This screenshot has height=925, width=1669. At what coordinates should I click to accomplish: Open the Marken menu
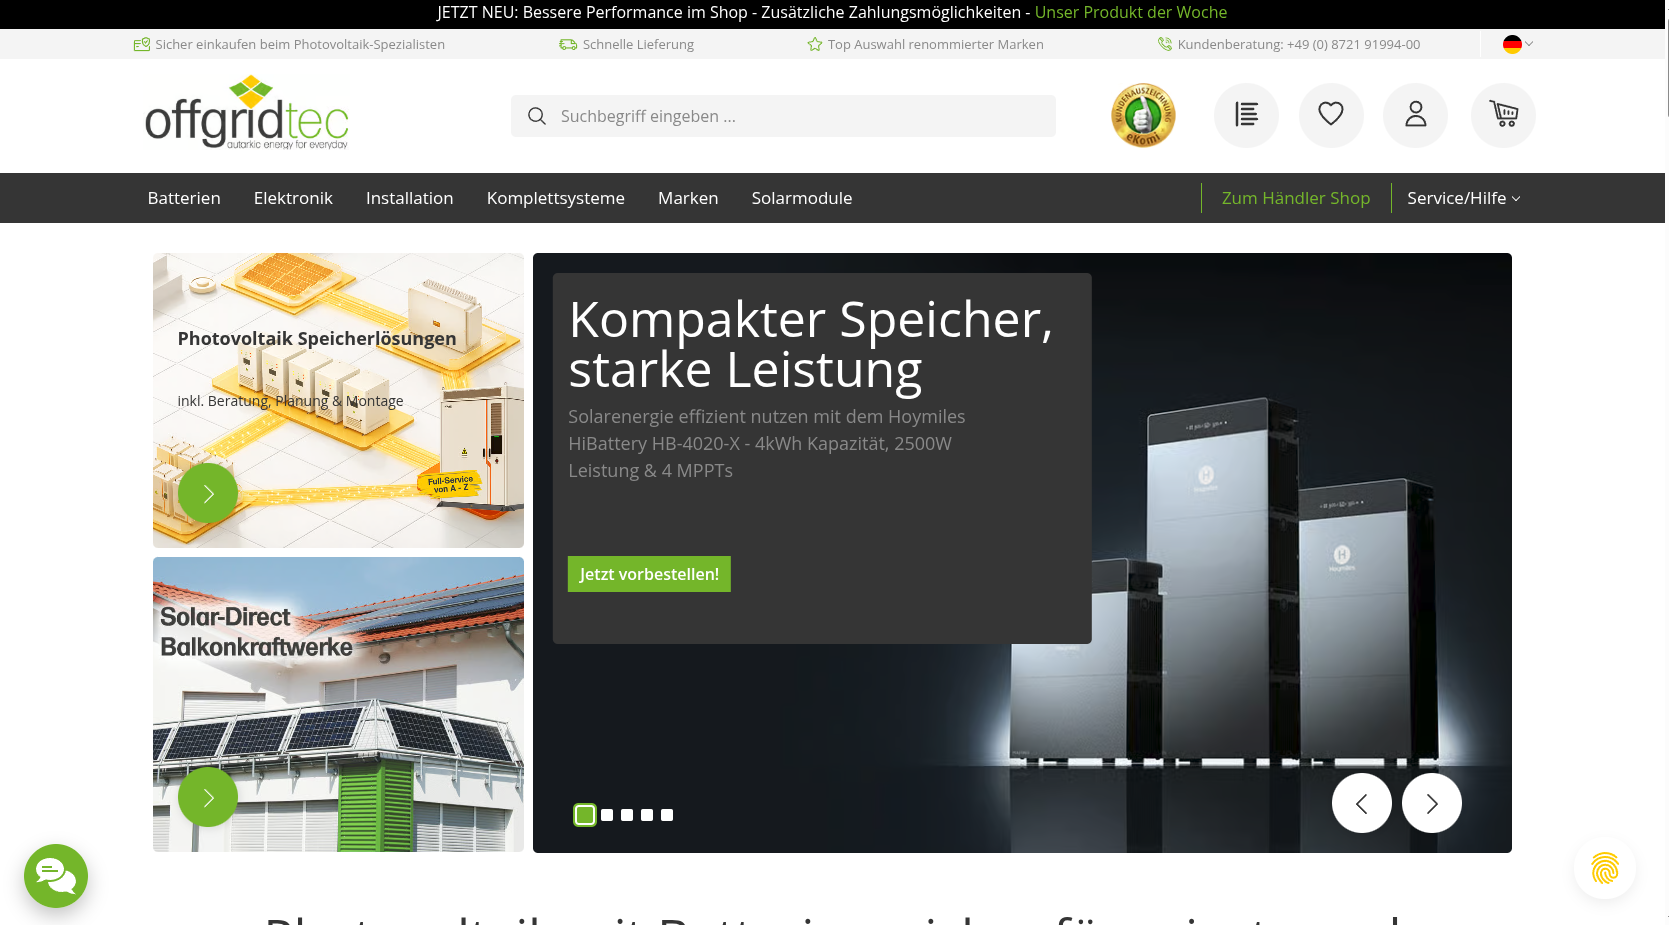tap(688, 198)
